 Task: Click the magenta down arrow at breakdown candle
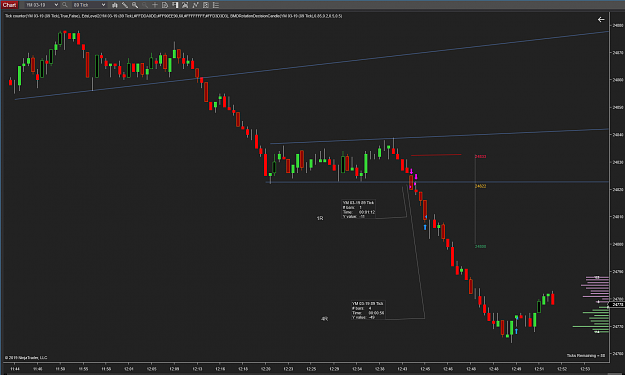coord(411,171)
